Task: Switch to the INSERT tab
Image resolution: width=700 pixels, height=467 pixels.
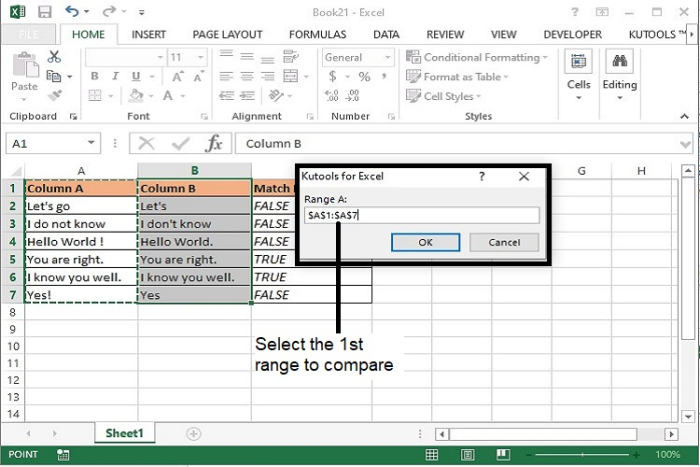Action: point(149,34)
